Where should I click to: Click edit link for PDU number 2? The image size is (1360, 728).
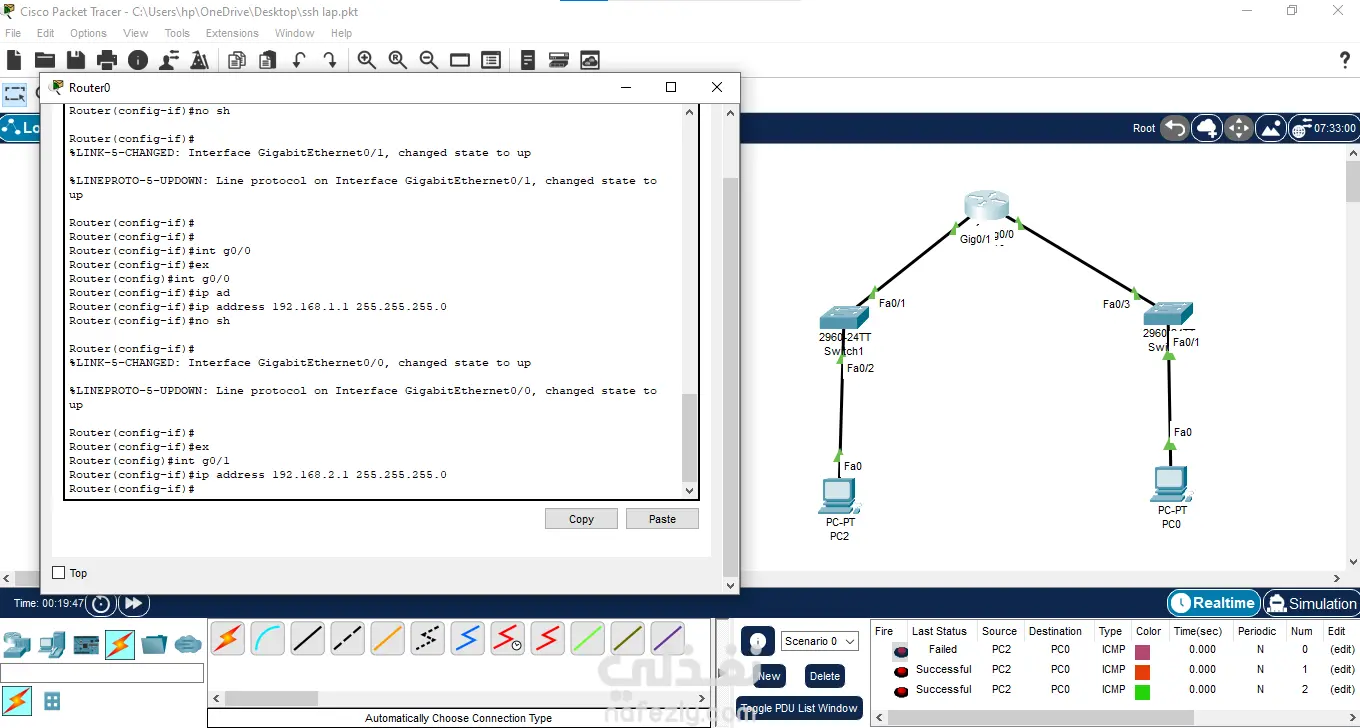pyautogui.click(x=1342, y=689)
